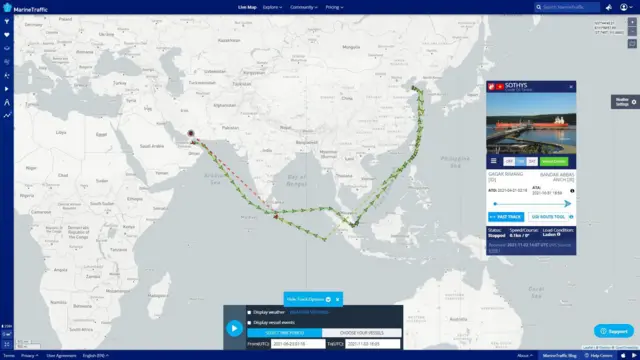
Task: Click the Support button
Action: (614, 331)
